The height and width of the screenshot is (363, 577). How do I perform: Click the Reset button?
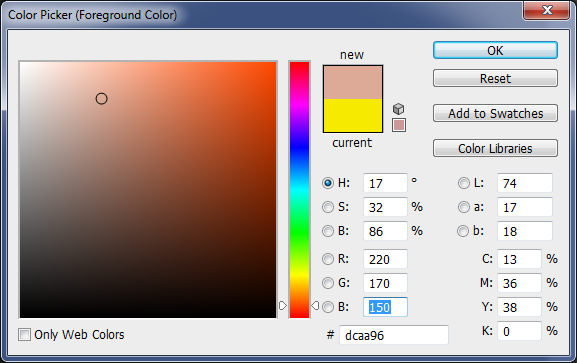[495, 78]
